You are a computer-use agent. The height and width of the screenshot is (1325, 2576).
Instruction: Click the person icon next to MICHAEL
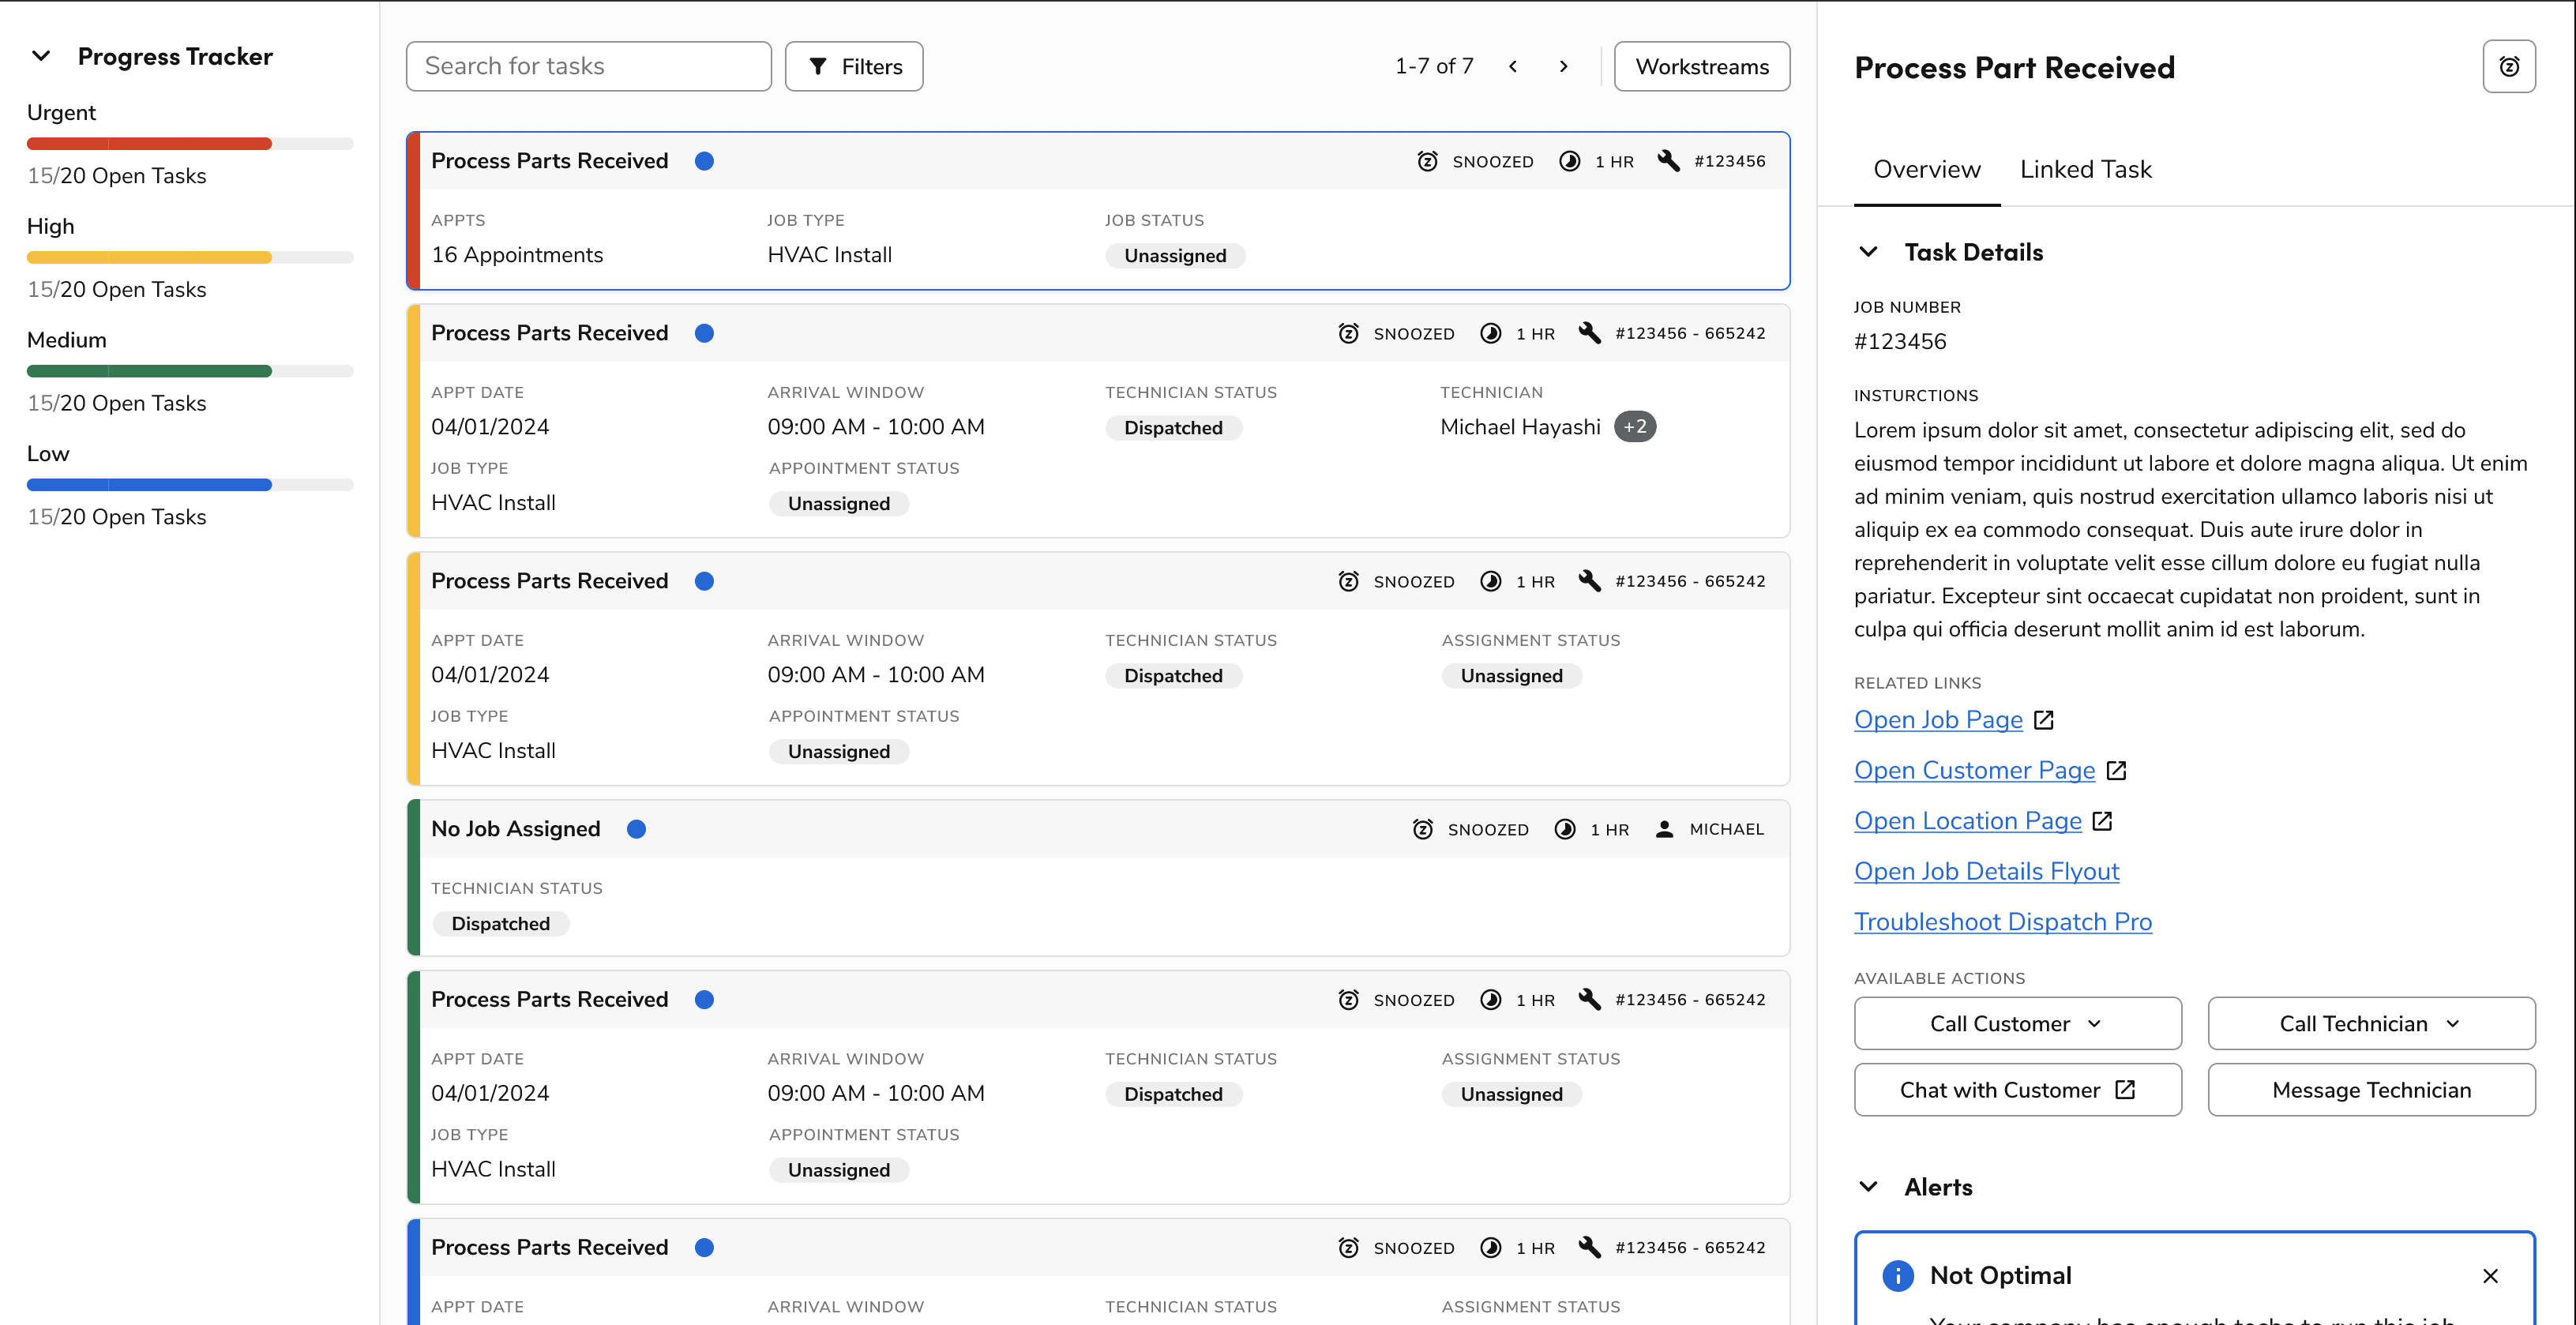(1664, 829)
